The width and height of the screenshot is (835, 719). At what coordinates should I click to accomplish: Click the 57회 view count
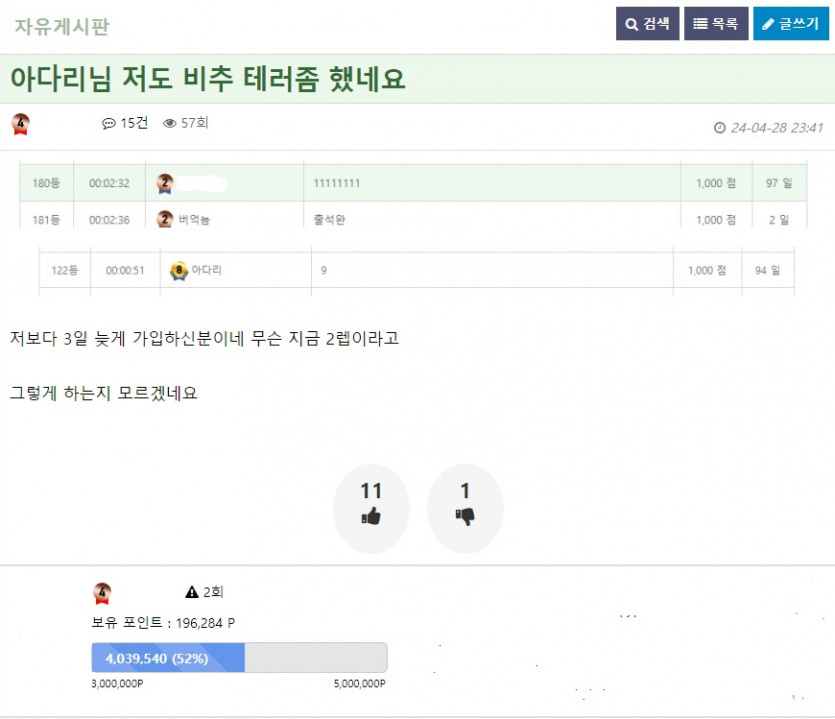pyautogui.click(x=194, y=123)
